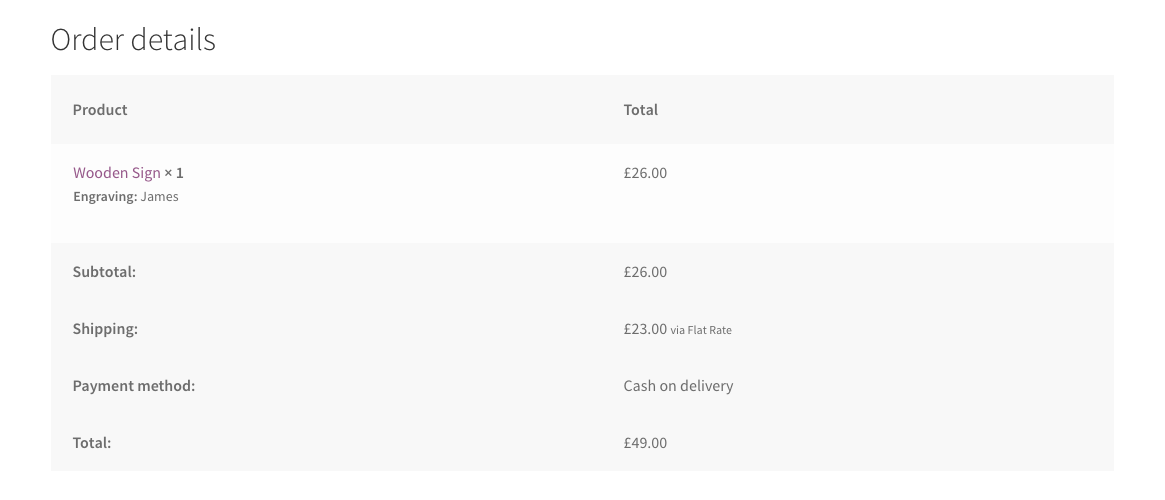1165x500 pixels.
Task: Click the word "Cash" in the payment value
Action: click(x=640, y=386)
